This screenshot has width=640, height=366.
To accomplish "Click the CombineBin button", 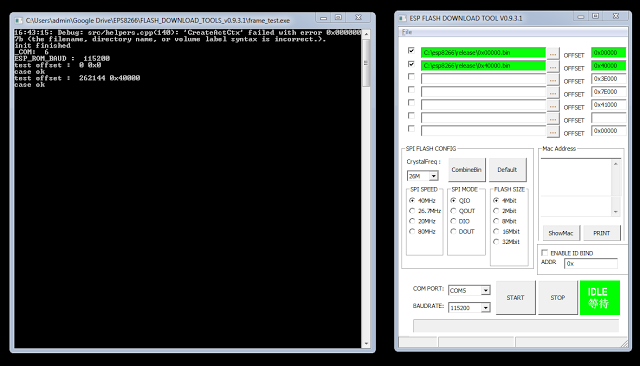I will (x=467, y=170).
